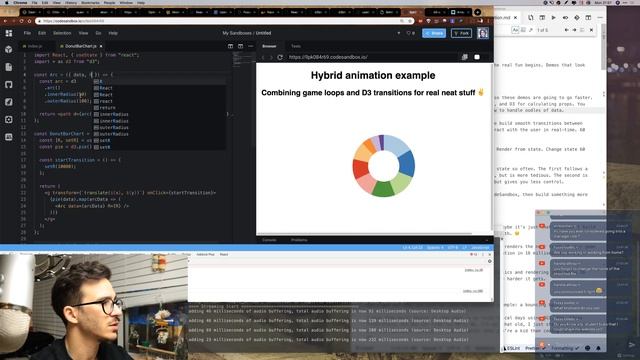Screen dimensions: 640x360
Task: Open the configuration gear sidebar icon
Action: [x=9, y=120]
